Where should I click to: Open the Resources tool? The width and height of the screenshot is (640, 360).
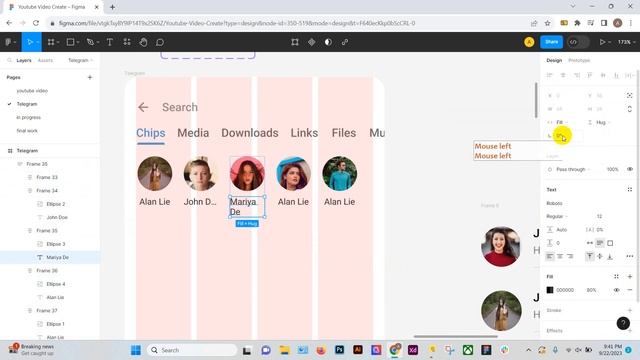127,42
